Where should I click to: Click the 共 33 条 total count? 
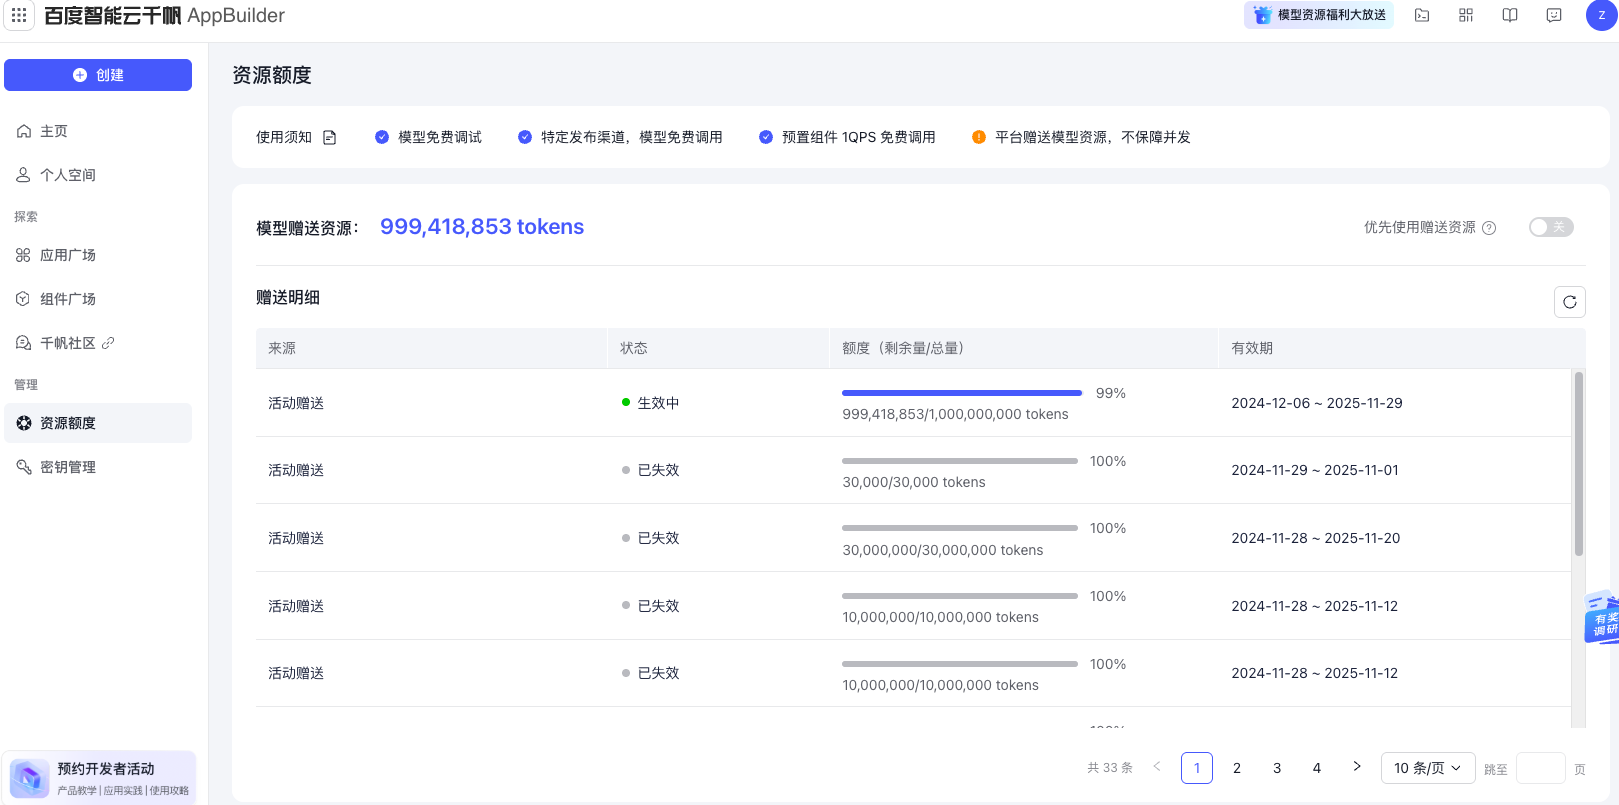click(1110, 768)
